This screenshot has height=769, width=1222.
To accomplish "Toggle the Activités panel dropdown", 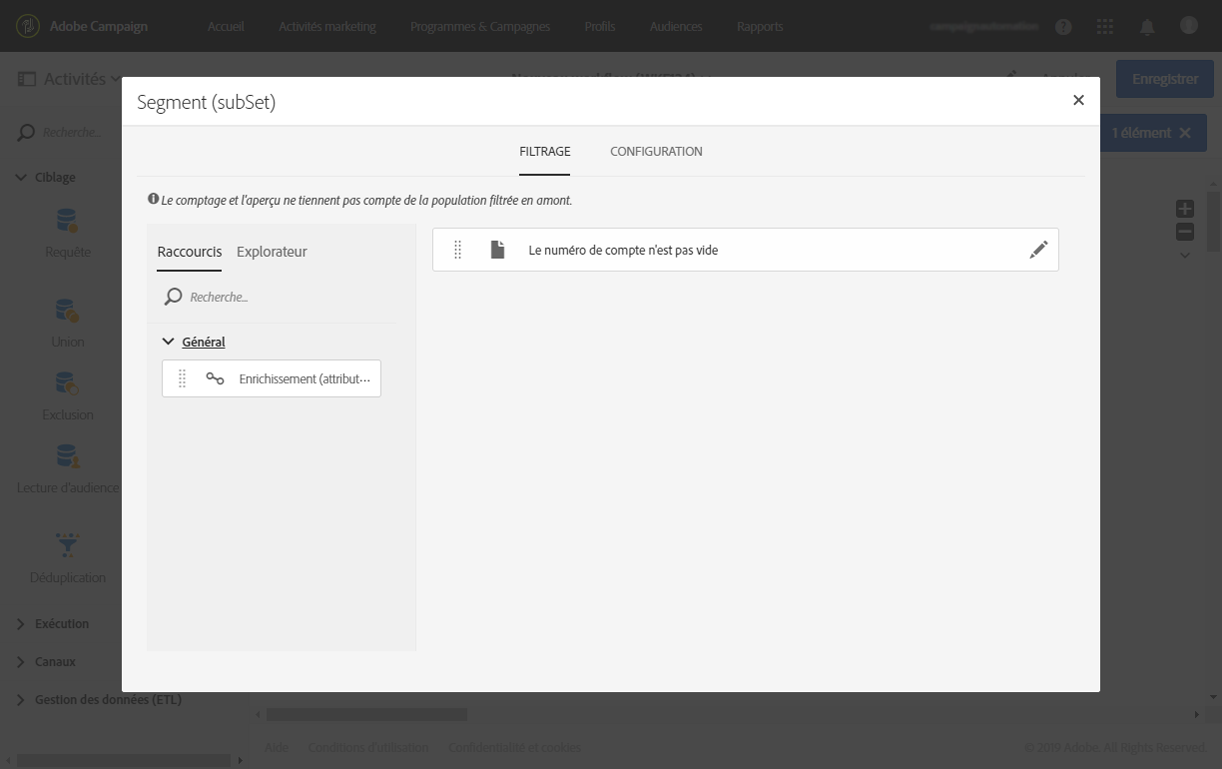I will click(x=117, y=79).
